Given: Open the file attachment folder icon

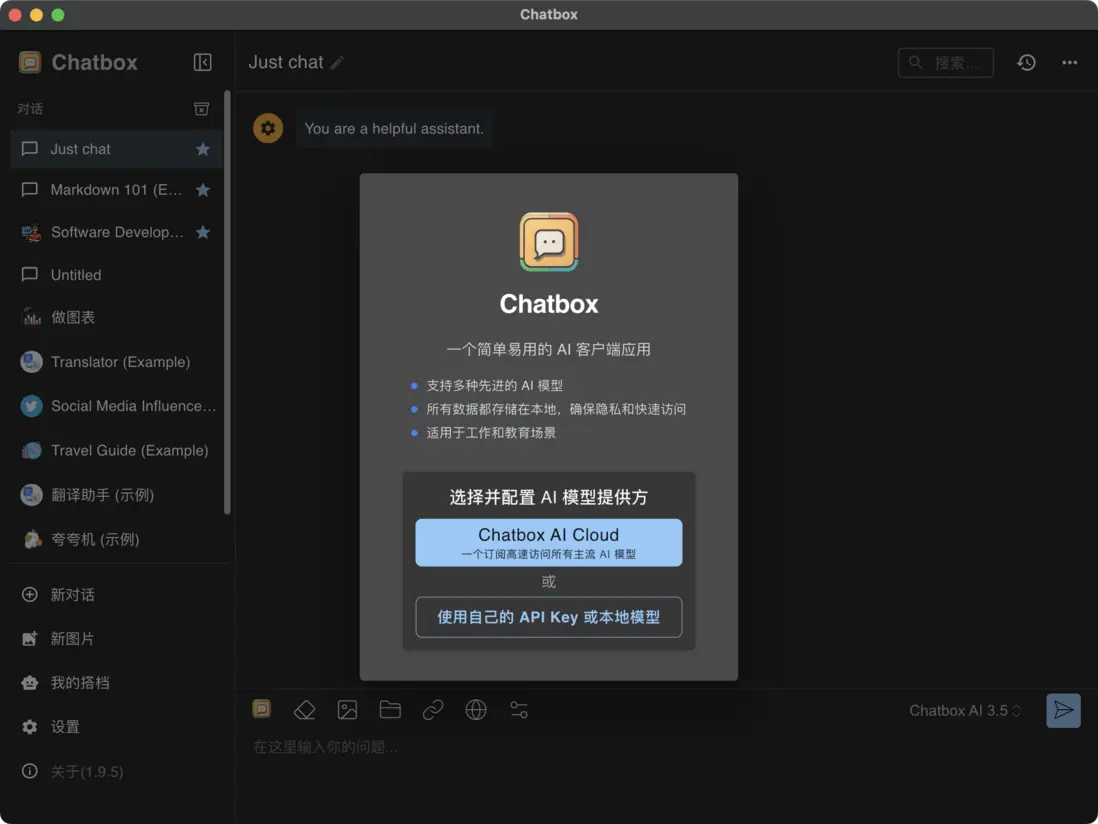Looking at the screenshot, I should 390,709.
